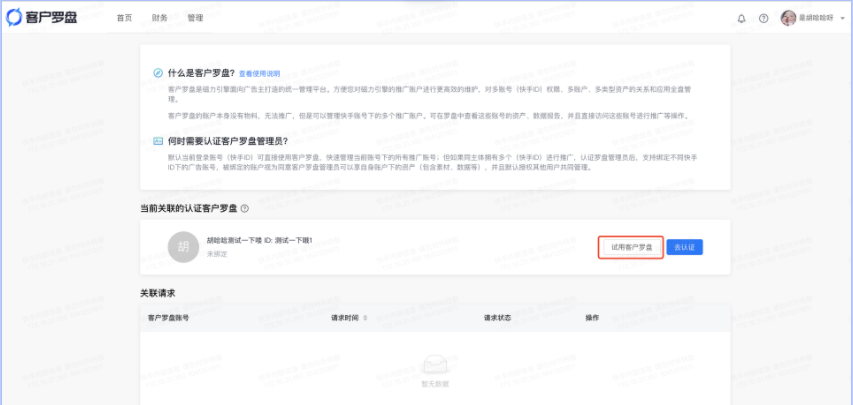853x405 pixels.
Task: Click the 什么是客户罗盘? heading
Action: tap(201, 73)
